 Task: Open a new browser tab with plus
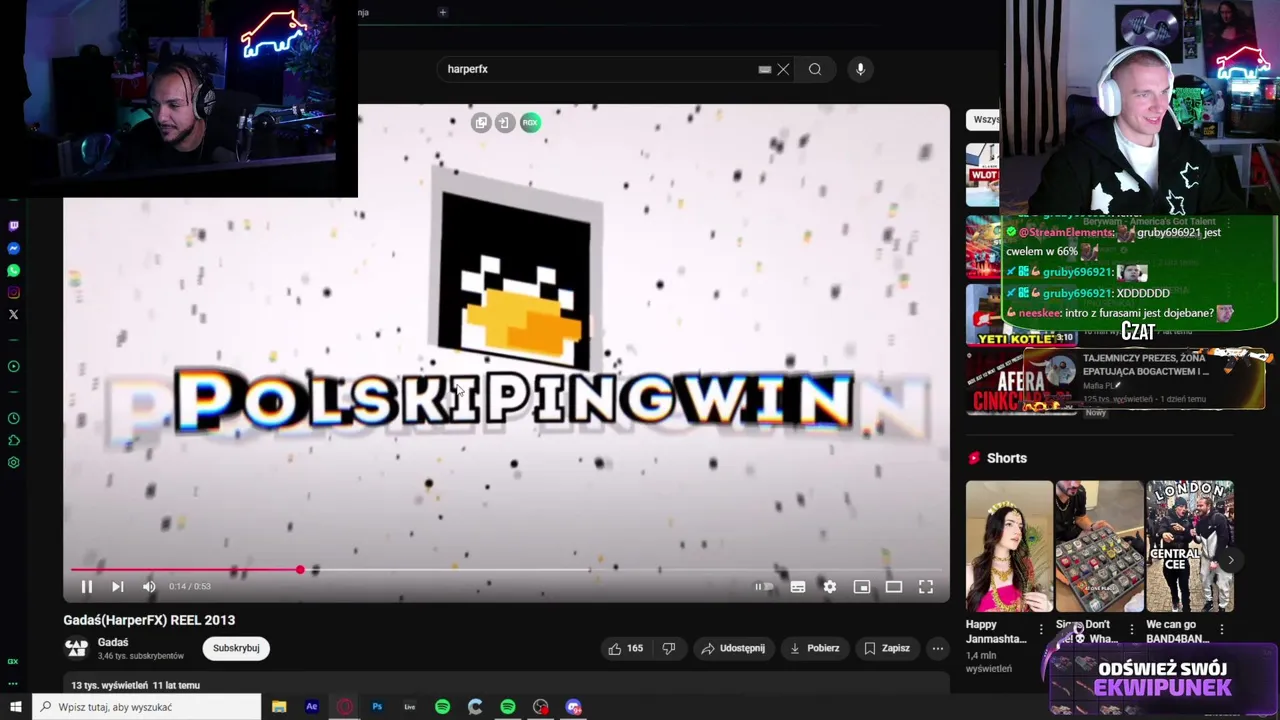point(442,12)
